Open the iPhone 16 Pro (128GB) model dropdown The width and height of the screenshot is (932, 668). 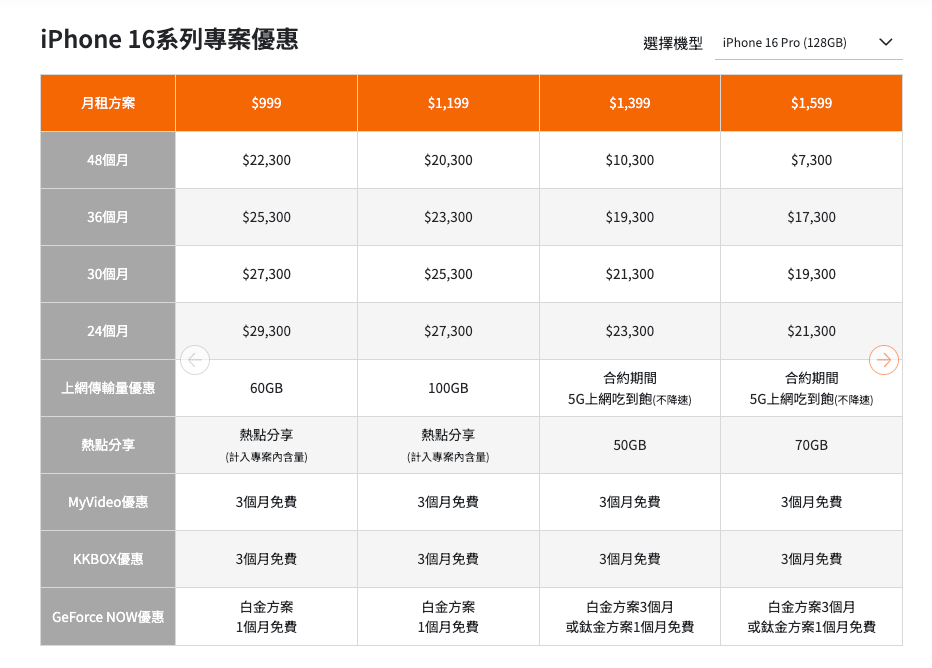pyautogui.click(x=808, y=43)
